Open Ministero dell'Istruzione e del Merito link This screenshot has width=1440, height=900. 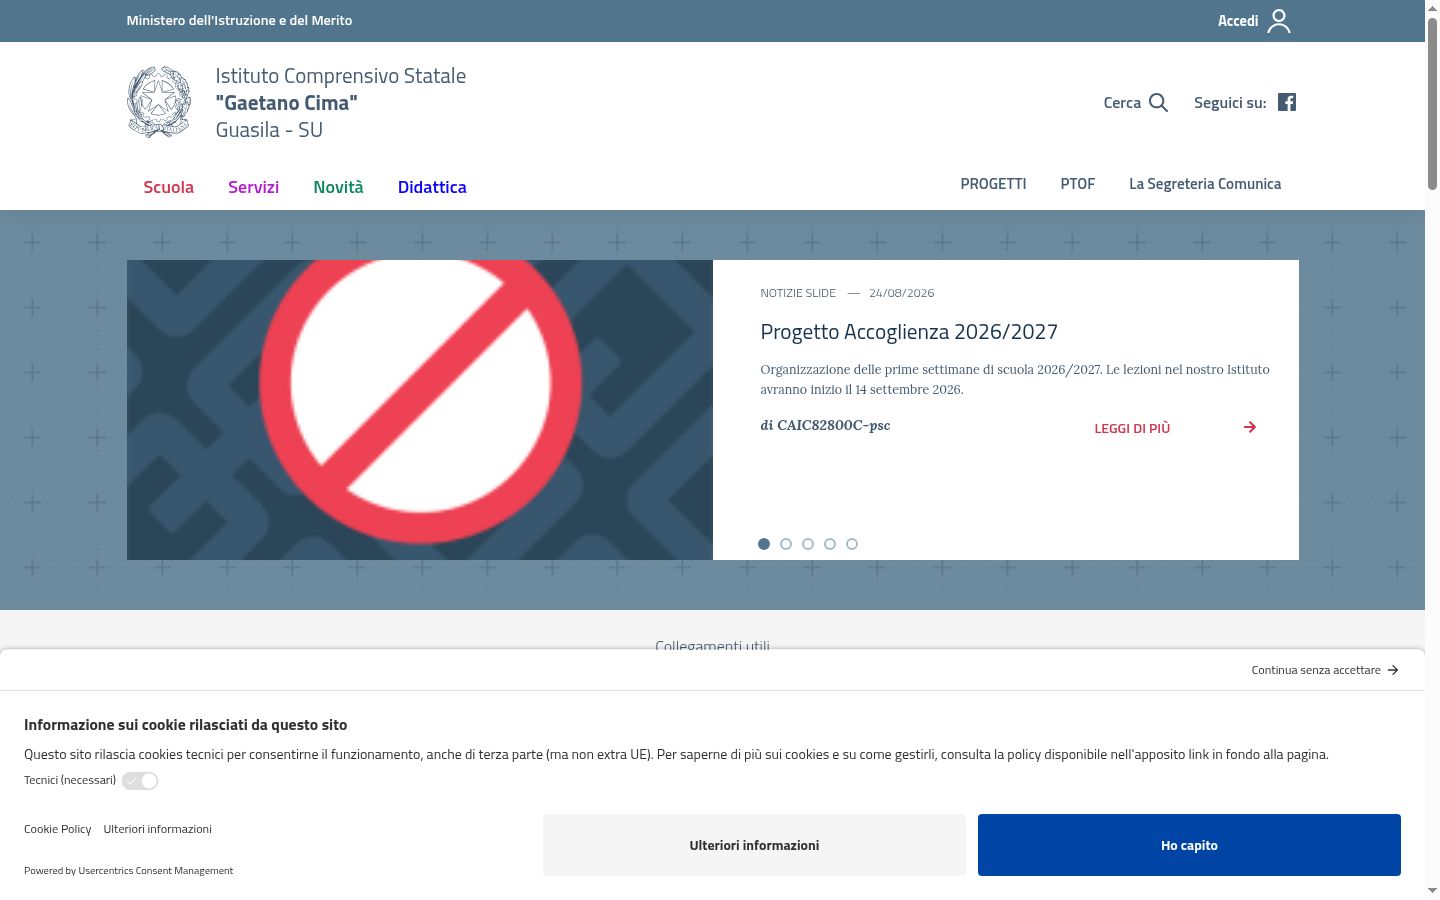coord(239,20)
